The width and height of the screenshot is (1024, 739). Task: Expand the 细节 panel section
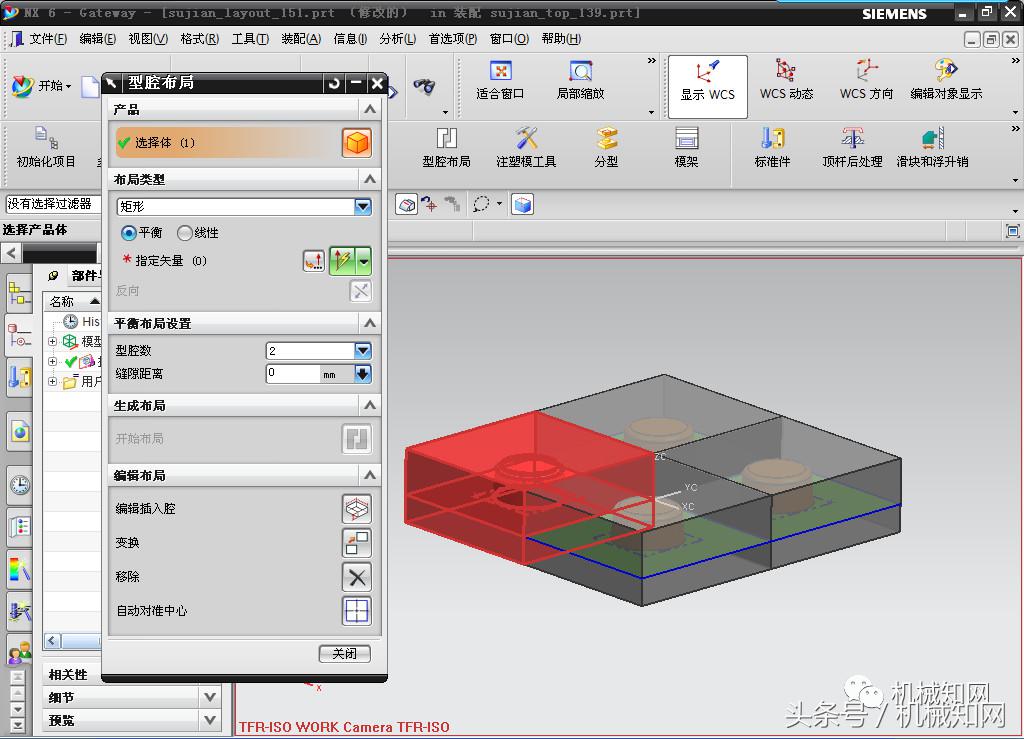point(210,697)
